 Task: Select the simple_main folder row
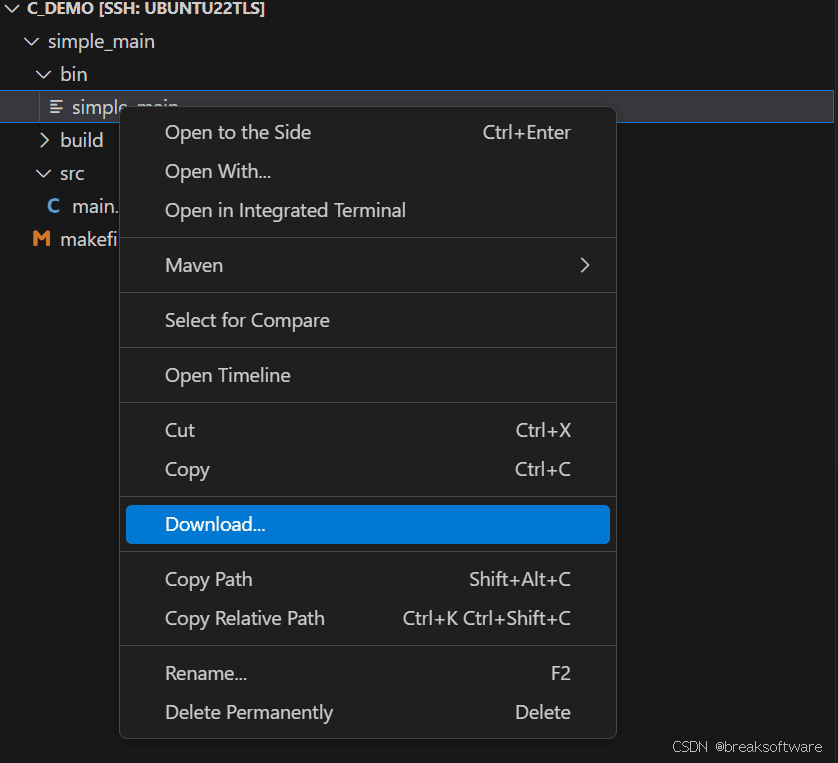coord(417,42)
